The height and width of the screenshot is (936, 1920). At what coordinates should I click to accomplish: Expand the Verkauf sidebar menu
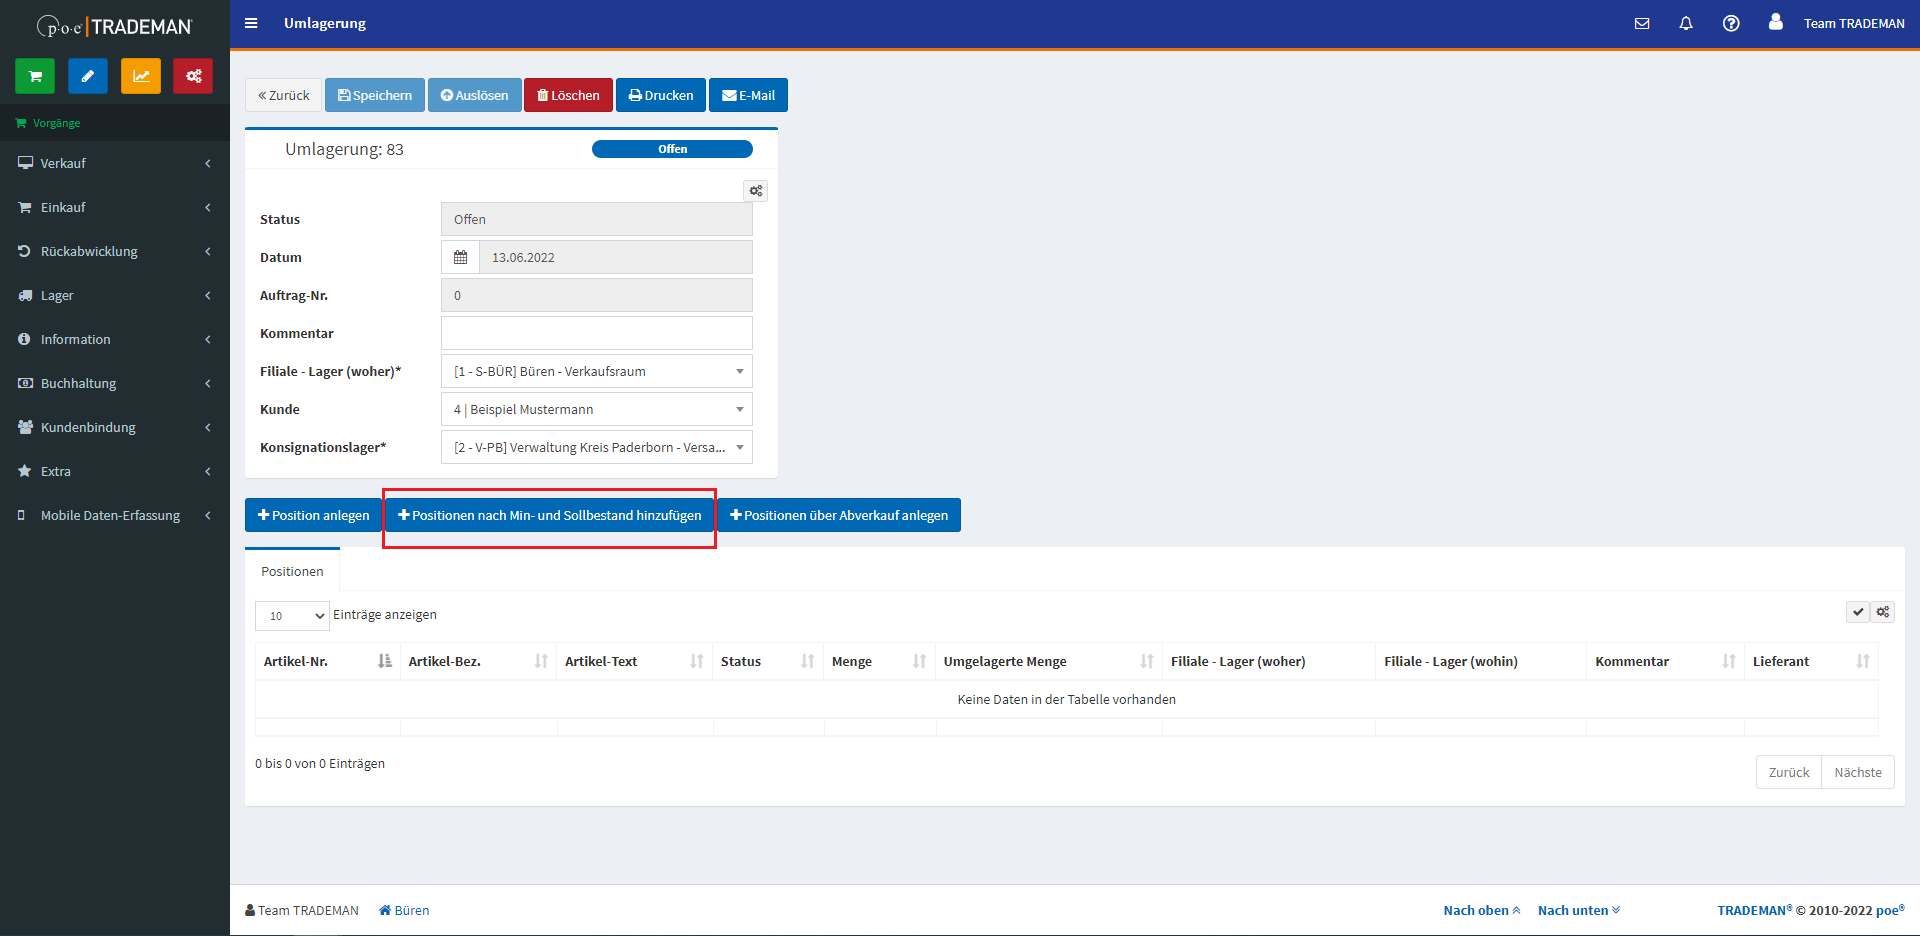pyautogui.click(x=115, y=163)
